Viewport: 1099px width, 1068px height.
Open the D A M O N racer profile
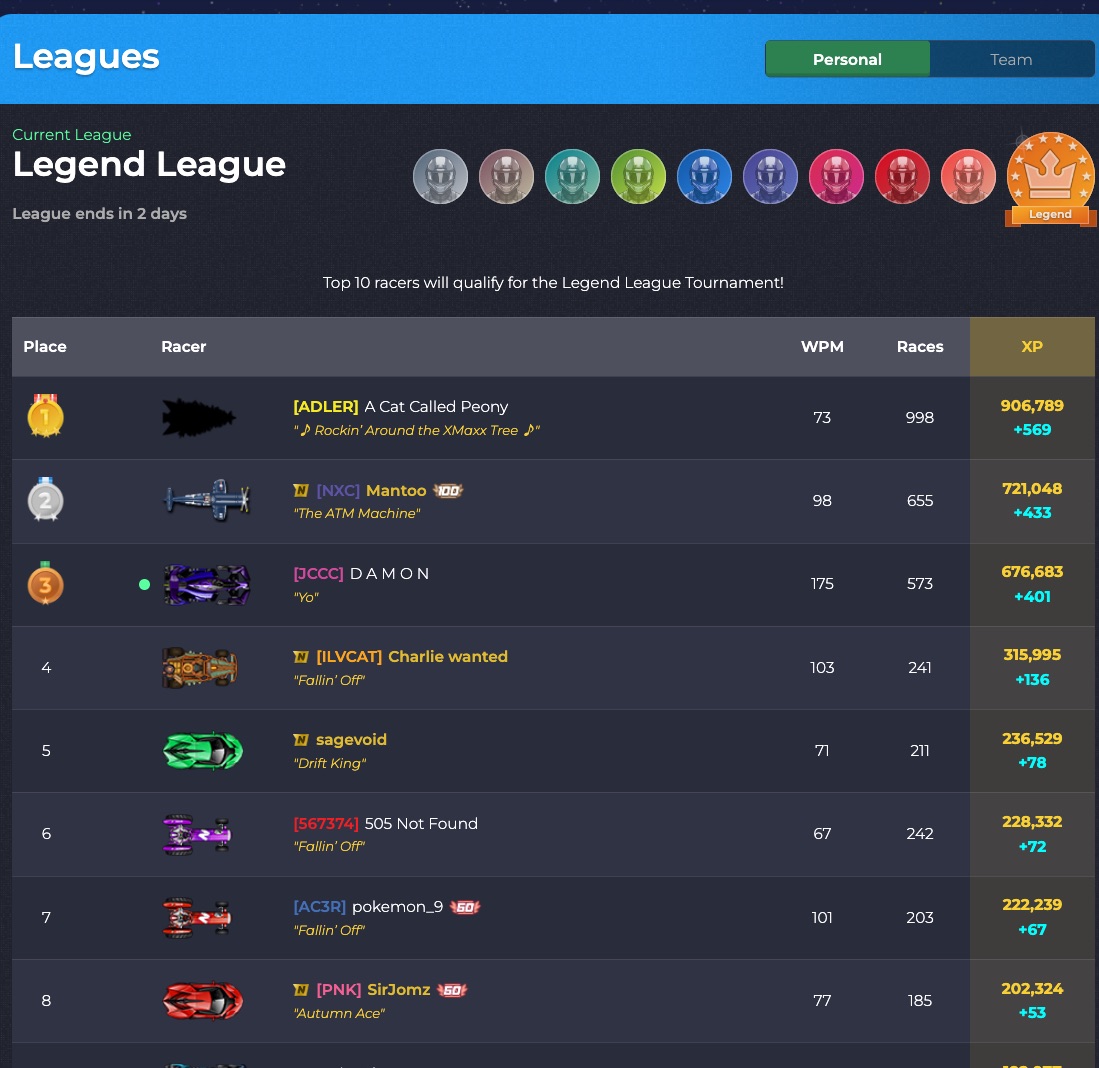pos(389,573)
